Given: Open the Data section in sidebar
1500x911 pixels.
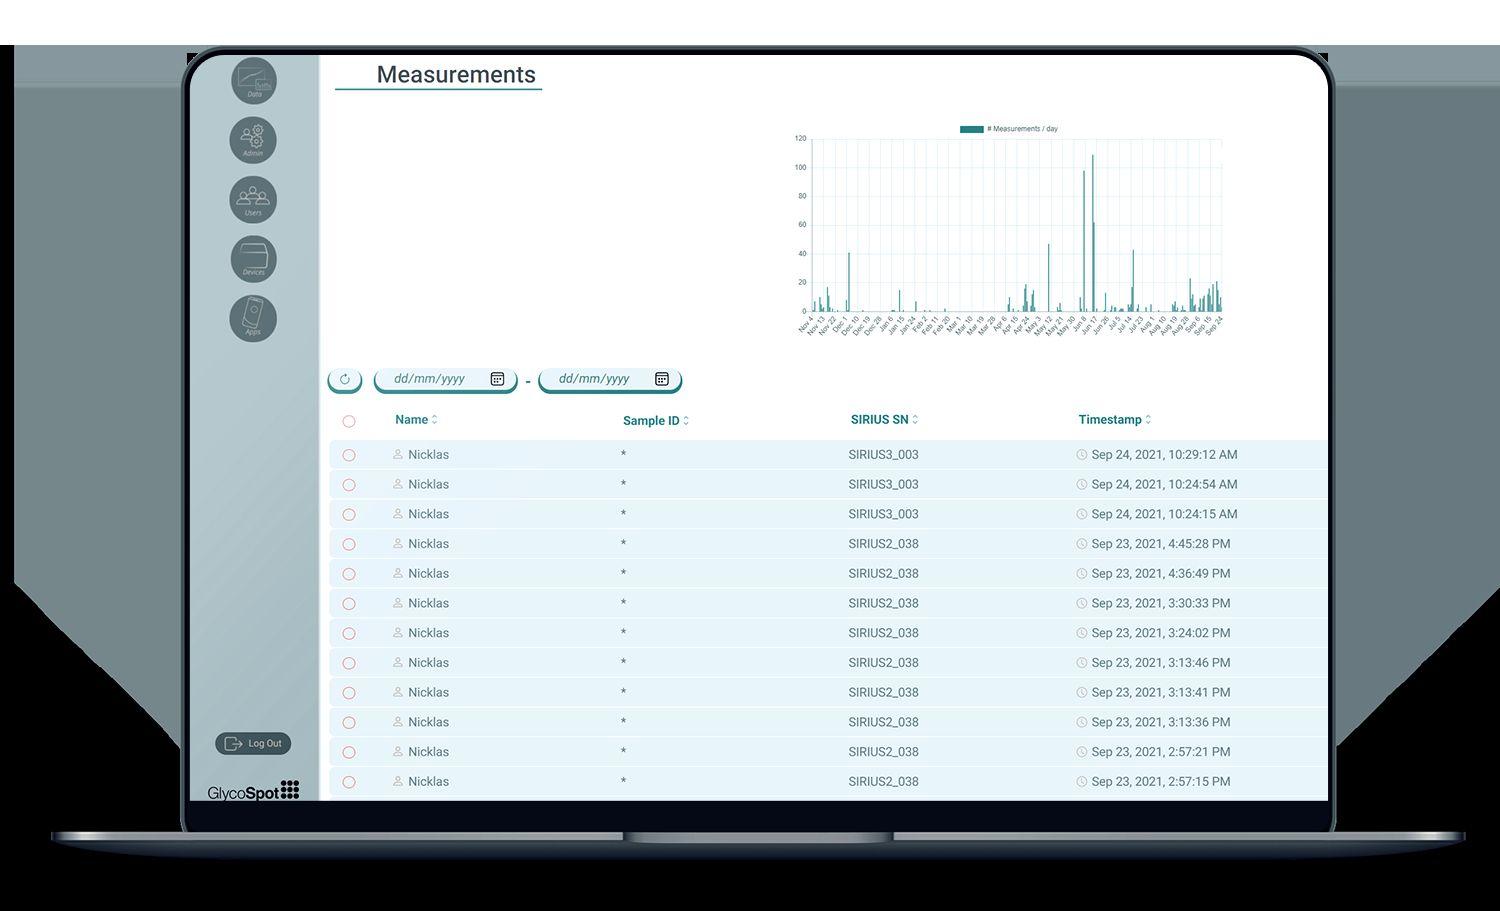Looking at the screenshot, I should [x=254, y=80].
